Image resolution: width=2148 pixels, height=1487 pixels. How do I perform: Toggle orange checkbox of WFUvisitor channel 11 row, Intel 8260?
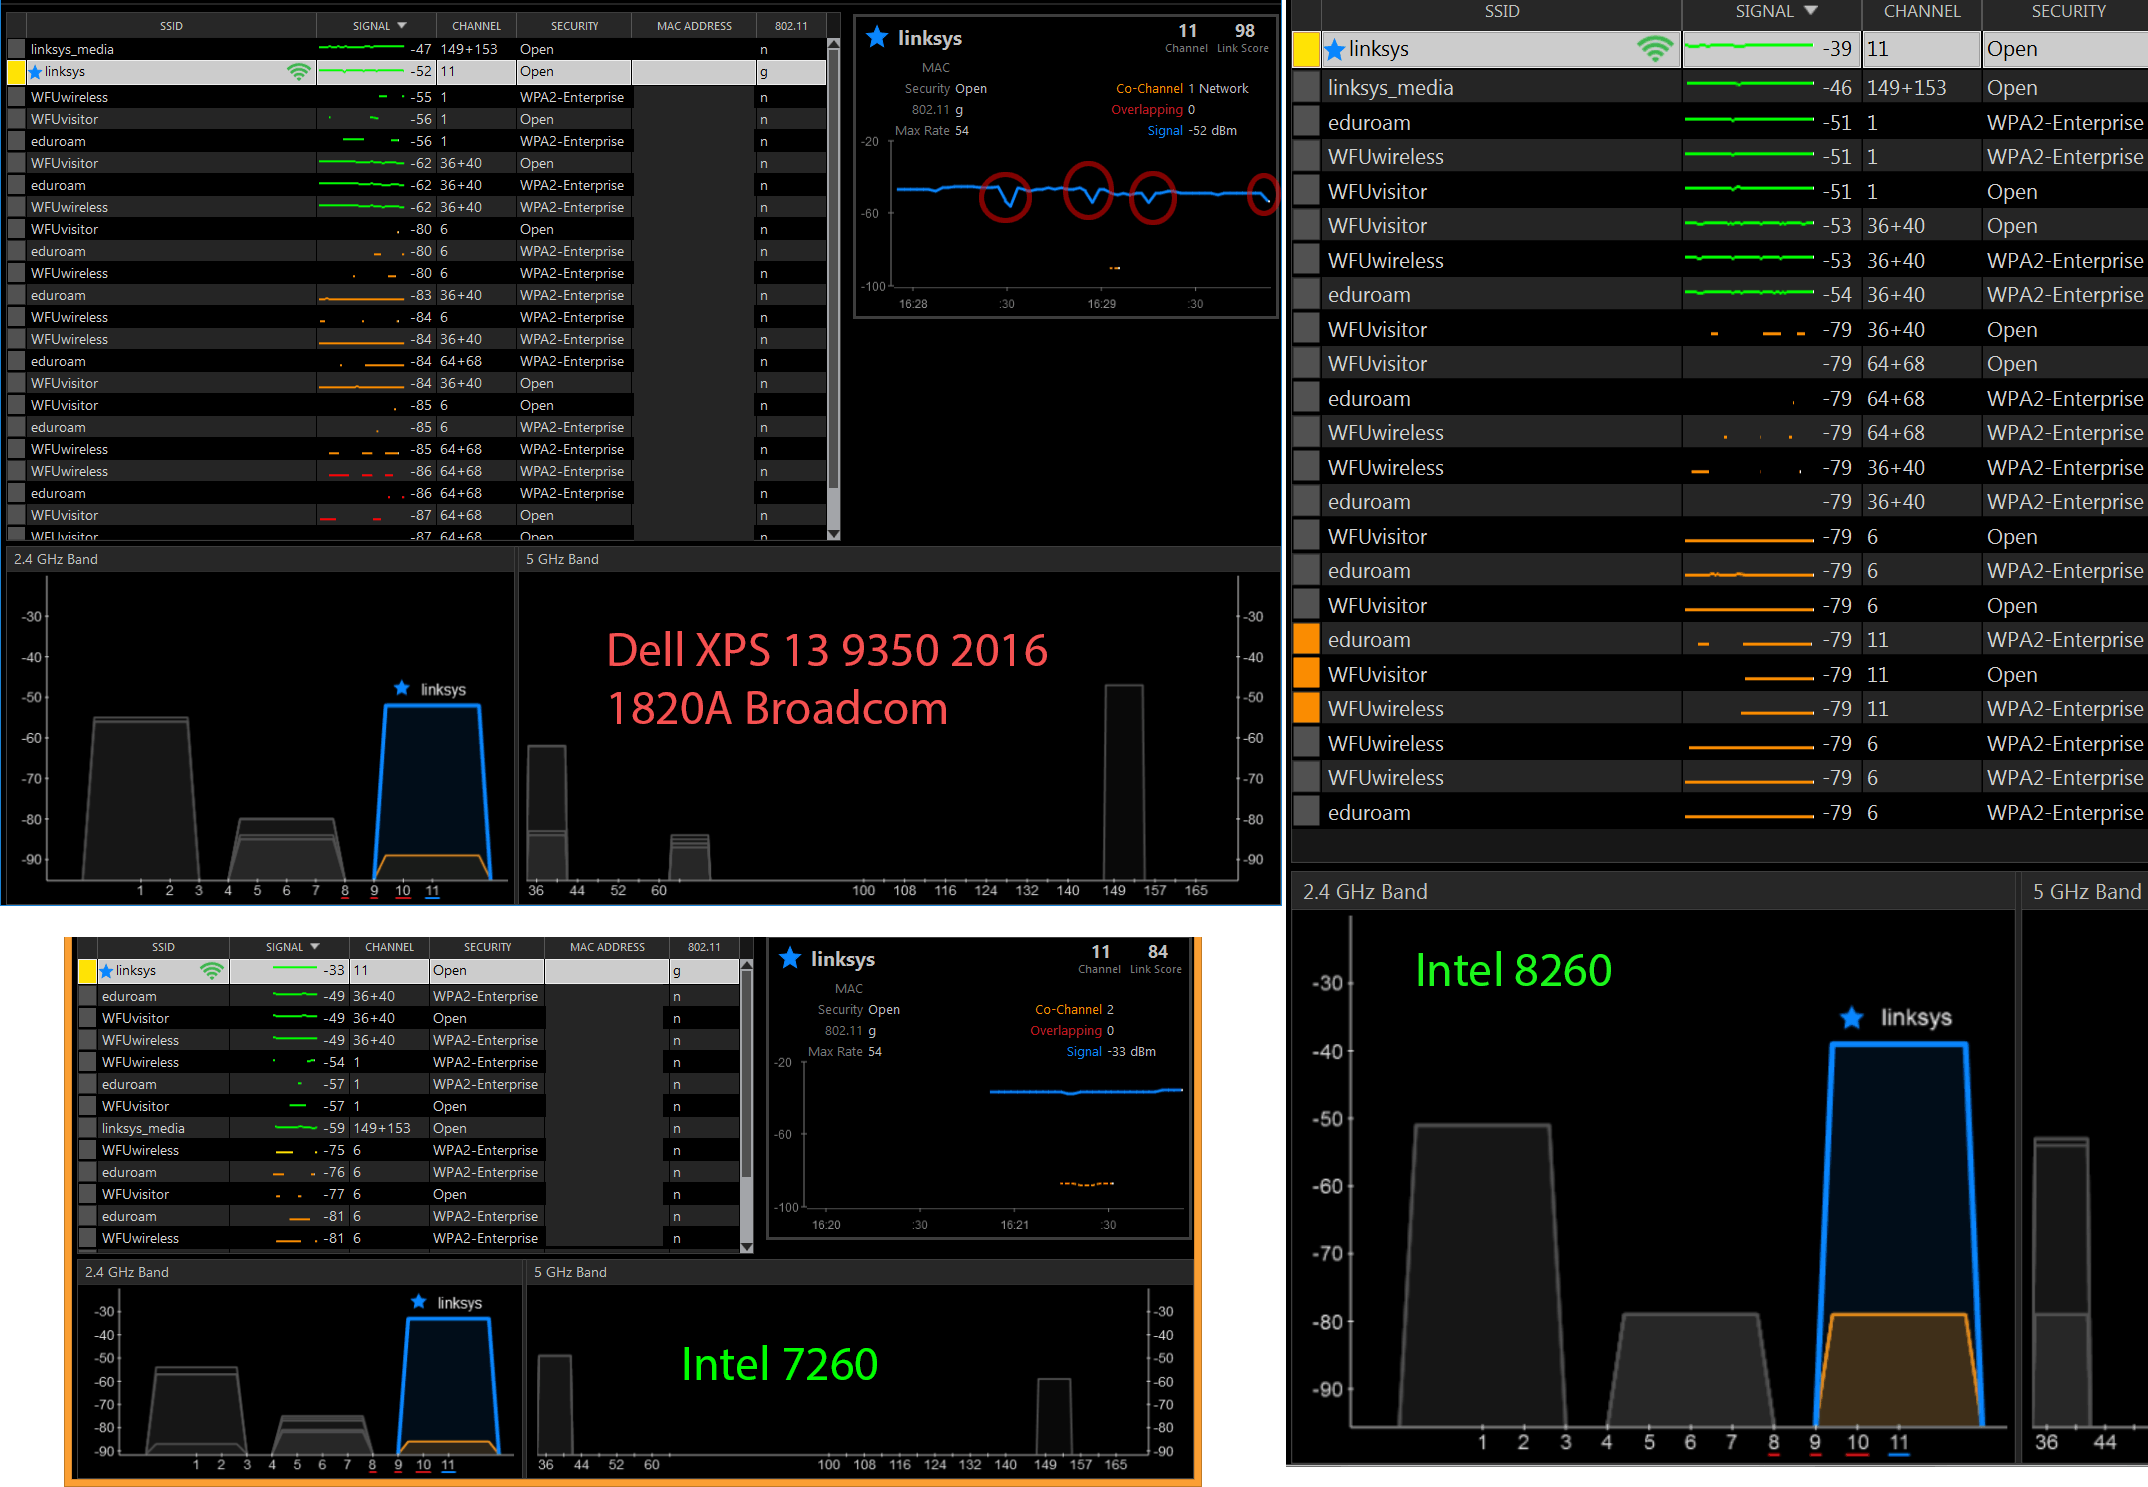click(x=1306, y=674)
